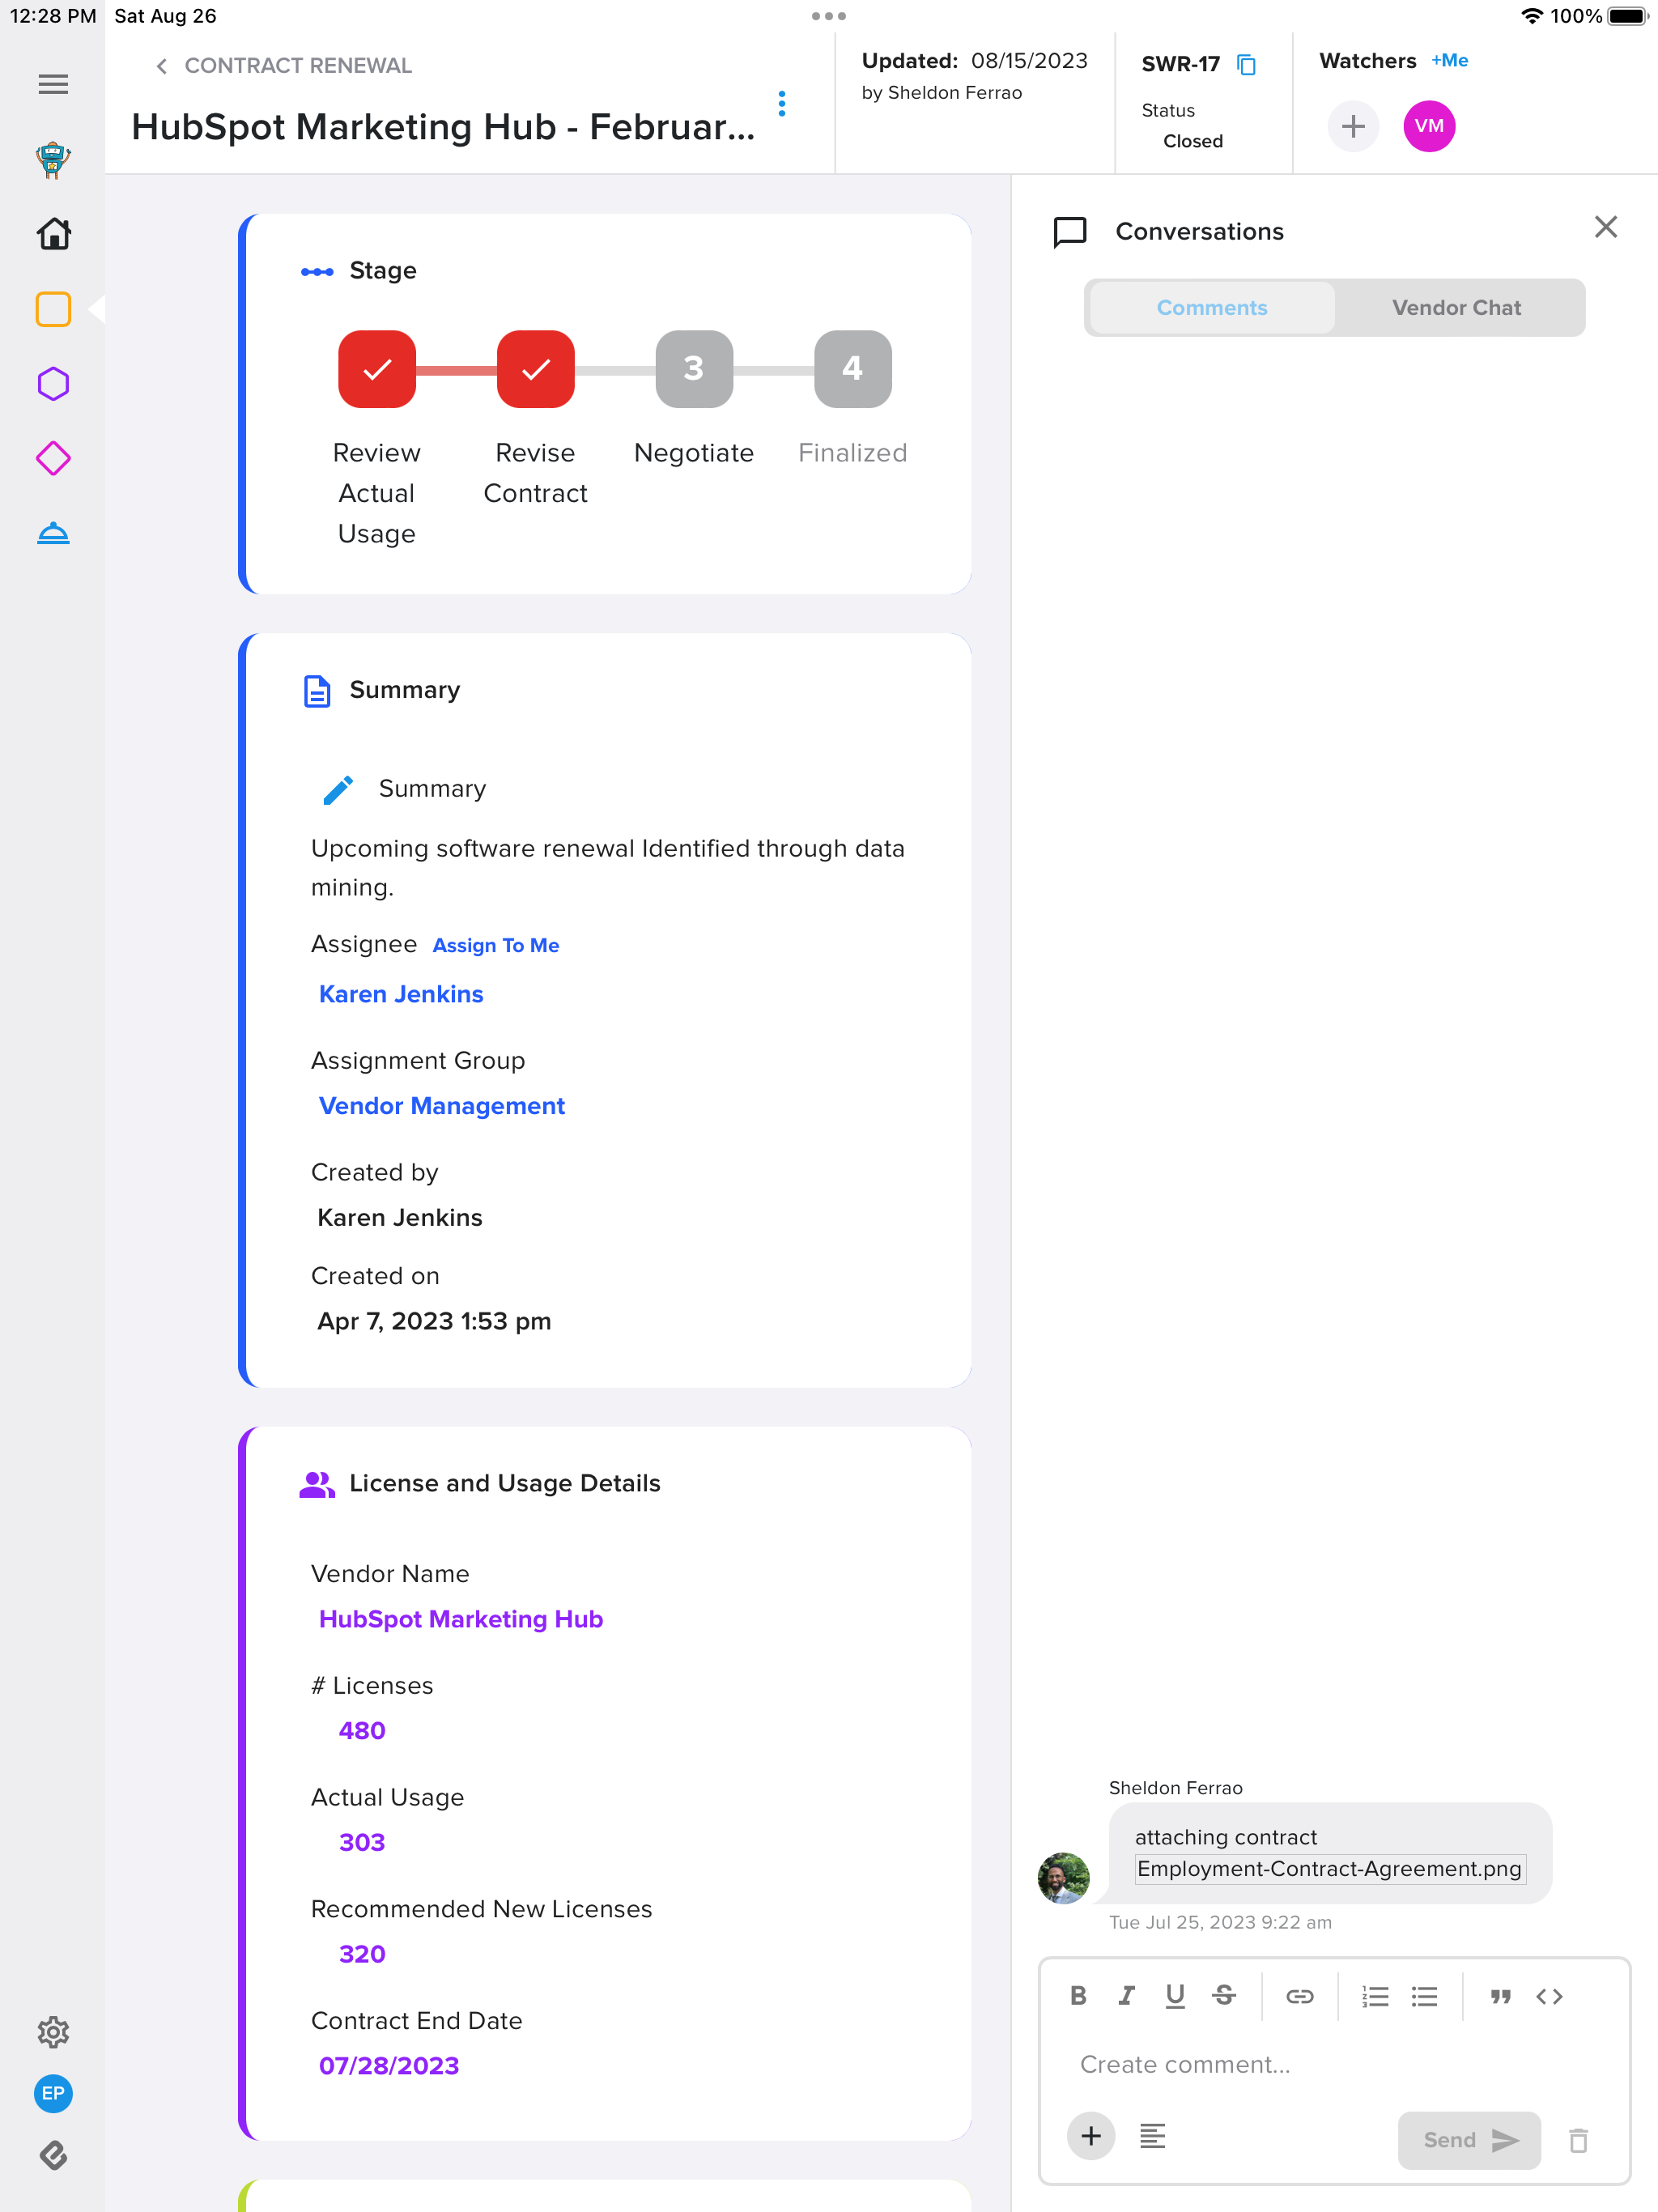This screenshot has height=2212, width=1658.
Task: Tap the battery indicator
Action: tap(1627, 16)
